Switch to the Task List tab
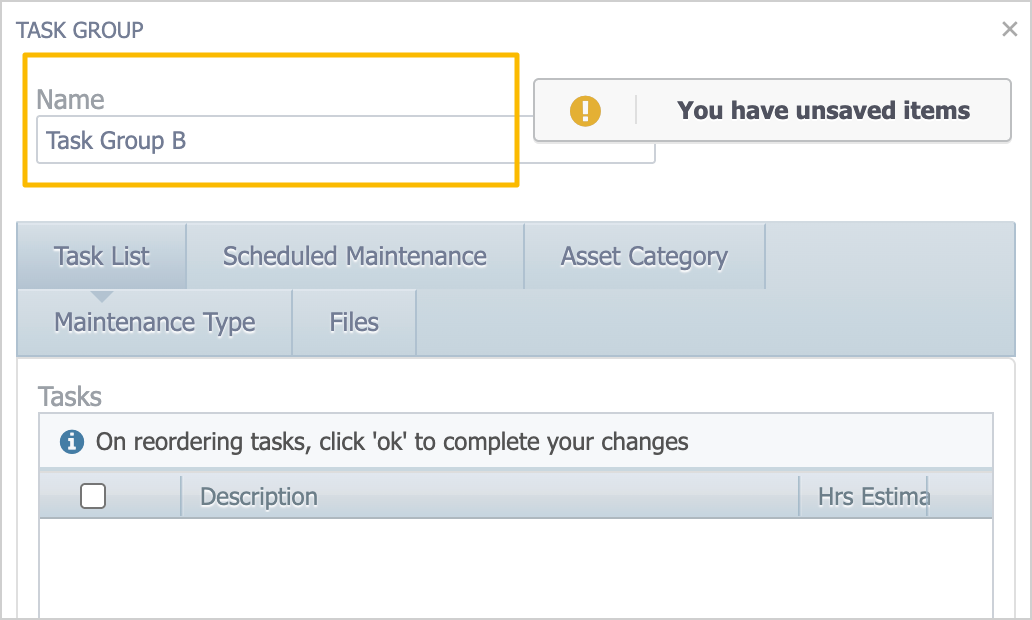This screenshot has height=620, width=1032. click(x=102, y=256)
